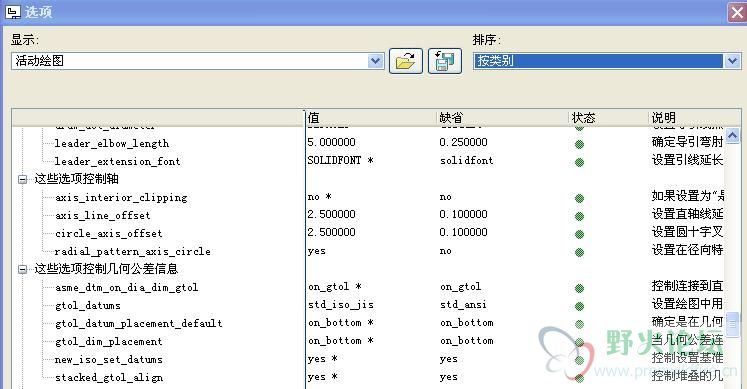Click the 2.500000 value of circle_axis_offset
747x389 pixels.
[x=332, y=232]
